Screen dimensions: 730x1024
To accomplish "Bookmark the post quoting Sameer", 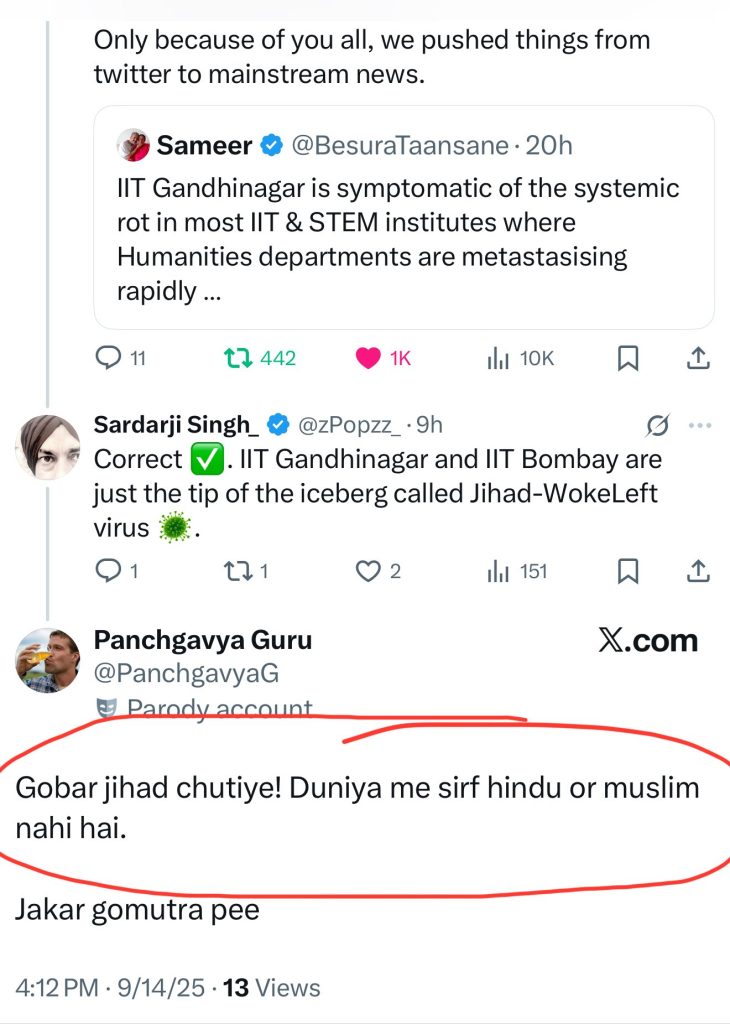I will coord(628,358).
